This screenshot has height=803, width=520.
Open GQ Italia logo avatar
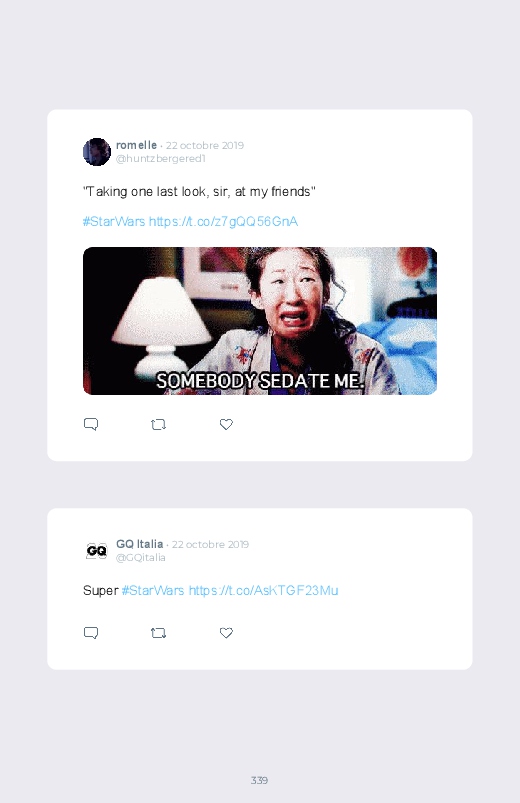pos(97,551)
